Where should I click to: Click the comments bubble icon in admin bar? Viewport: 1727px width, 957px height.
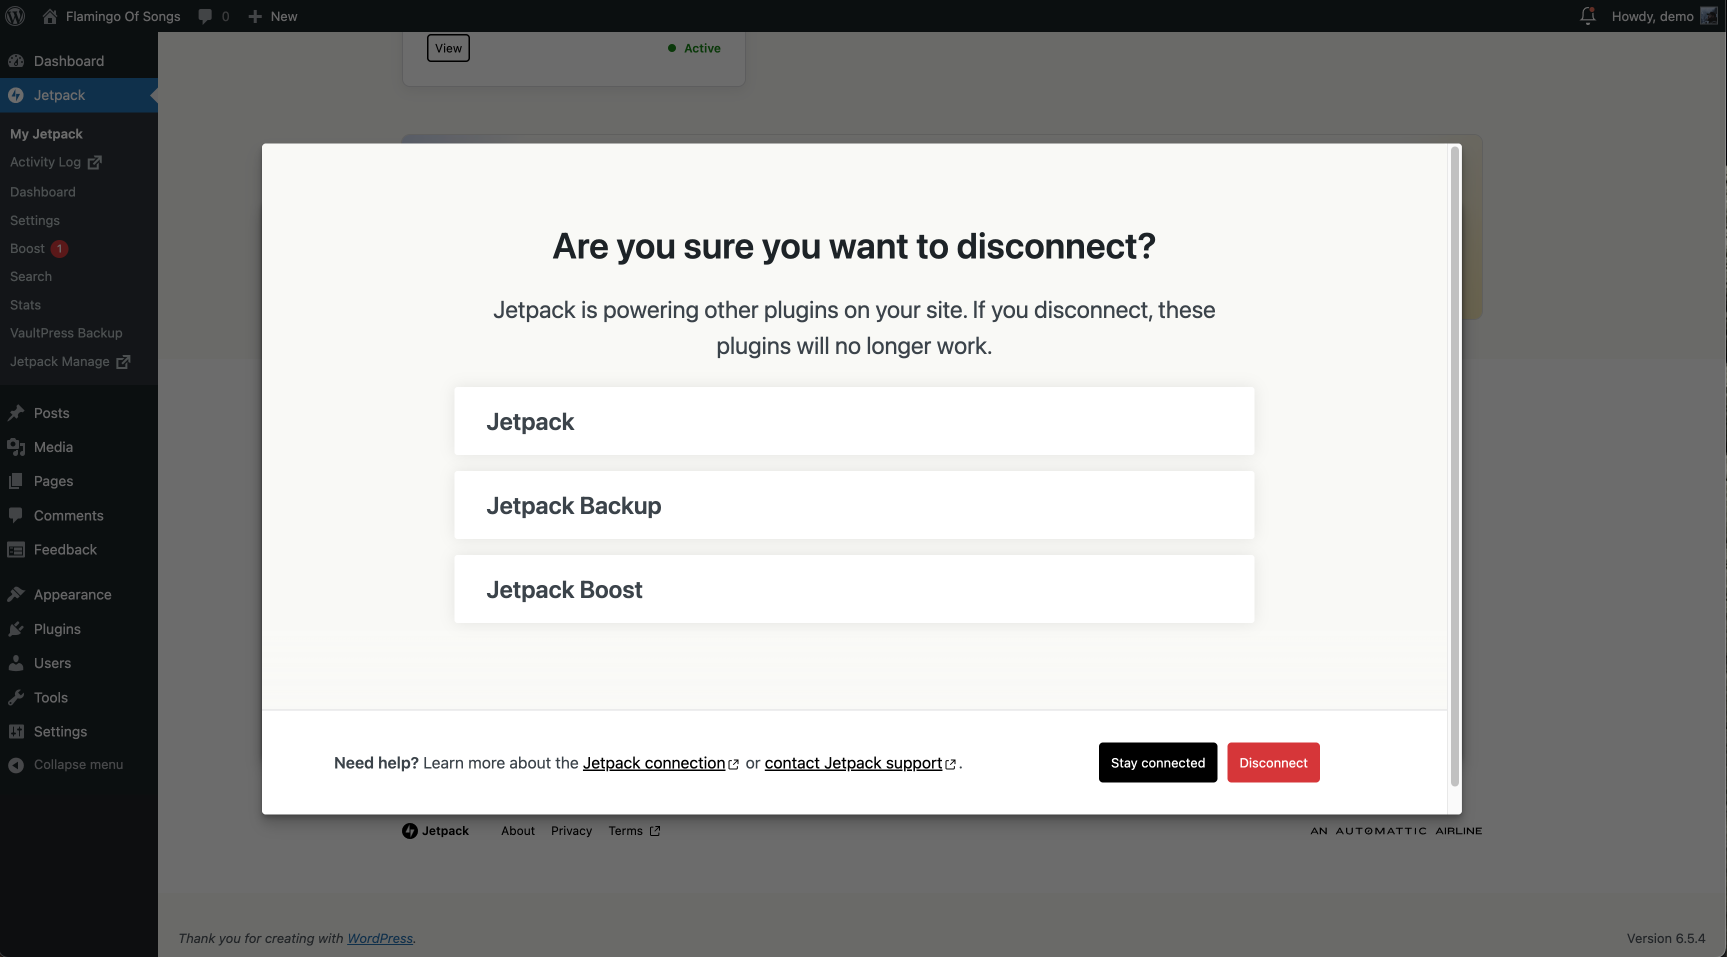click(206, 16)
